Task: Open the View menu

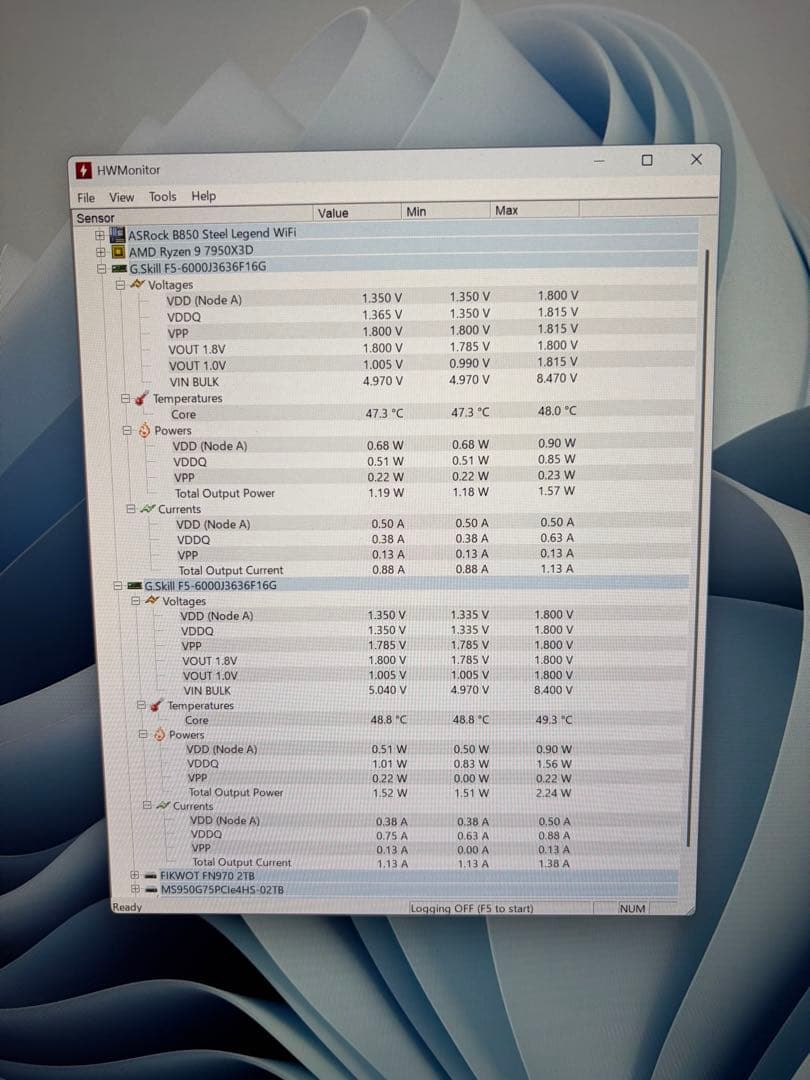Action: point(121,198)
